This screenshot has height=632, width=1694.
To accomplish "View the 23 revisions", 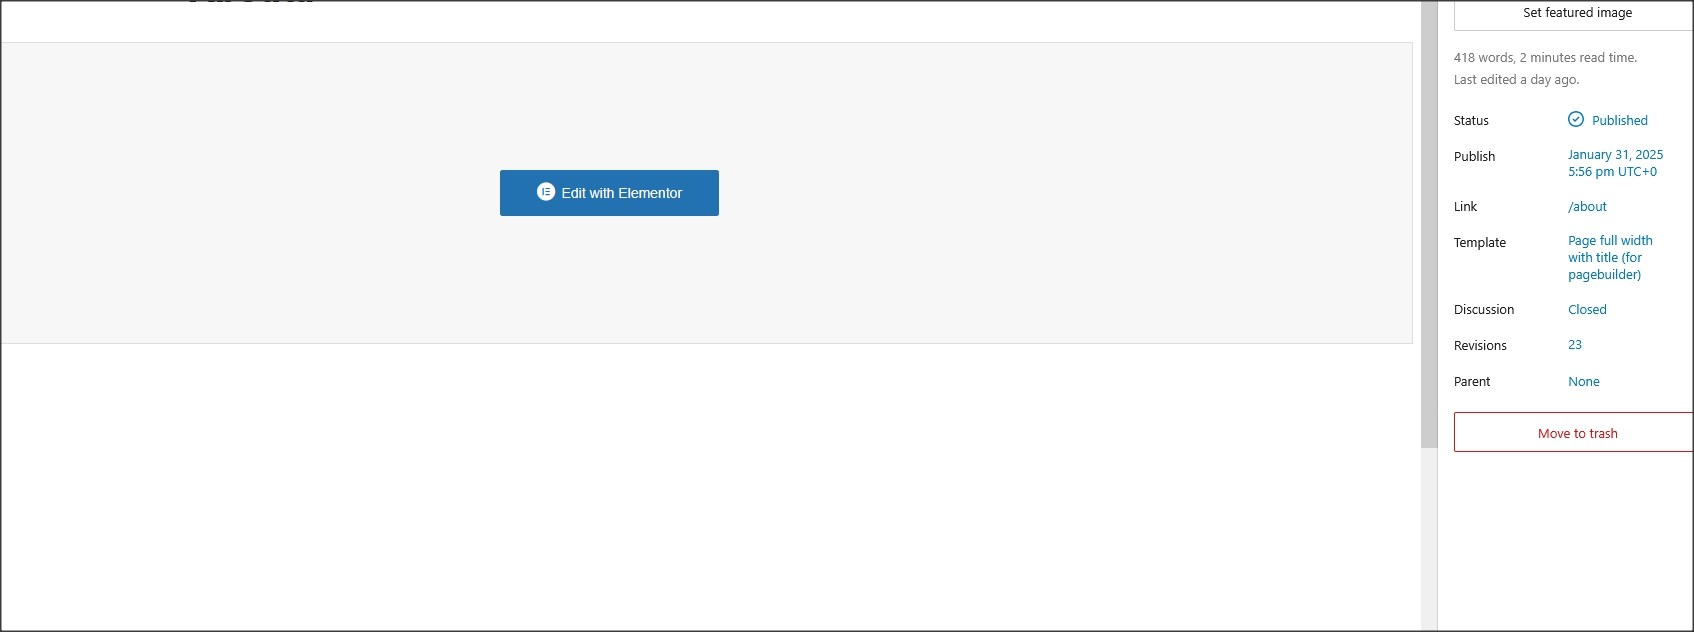I will point(1575,345).
